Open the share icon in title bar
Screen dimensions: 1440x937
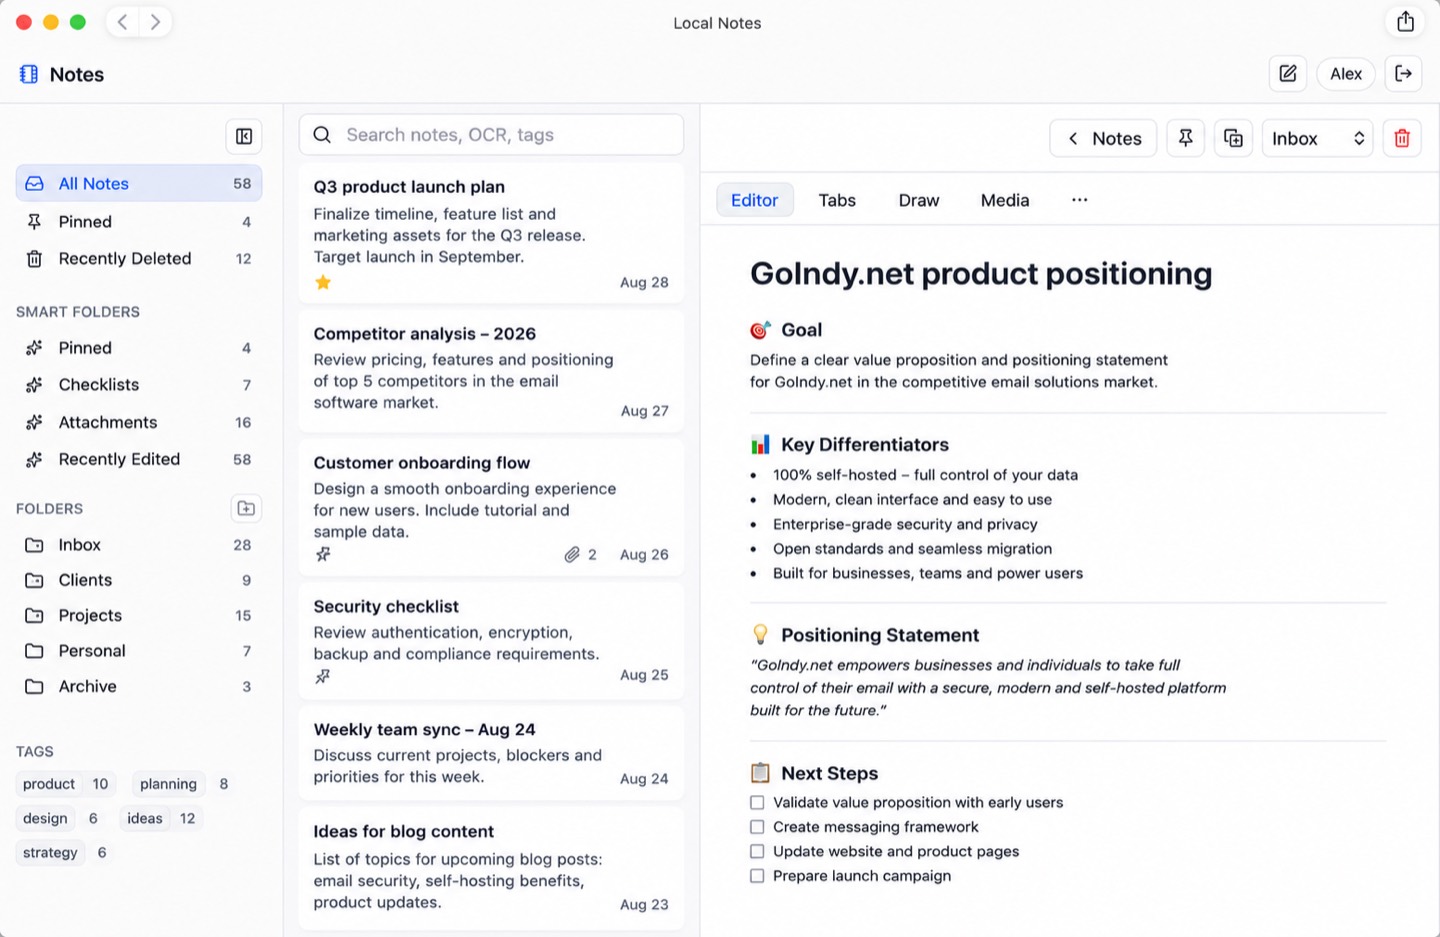[1405, 22]
